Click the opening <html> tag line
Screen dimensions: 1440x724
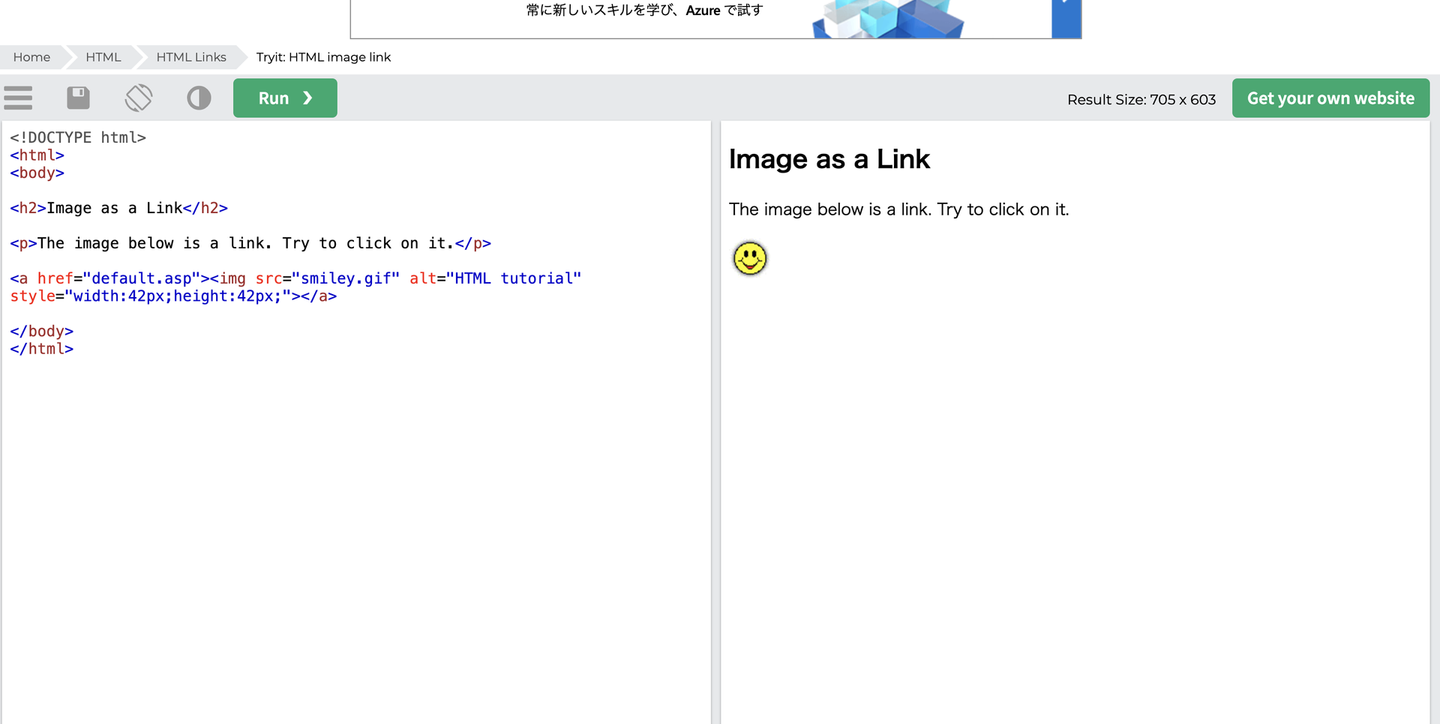tap(37, 155)
